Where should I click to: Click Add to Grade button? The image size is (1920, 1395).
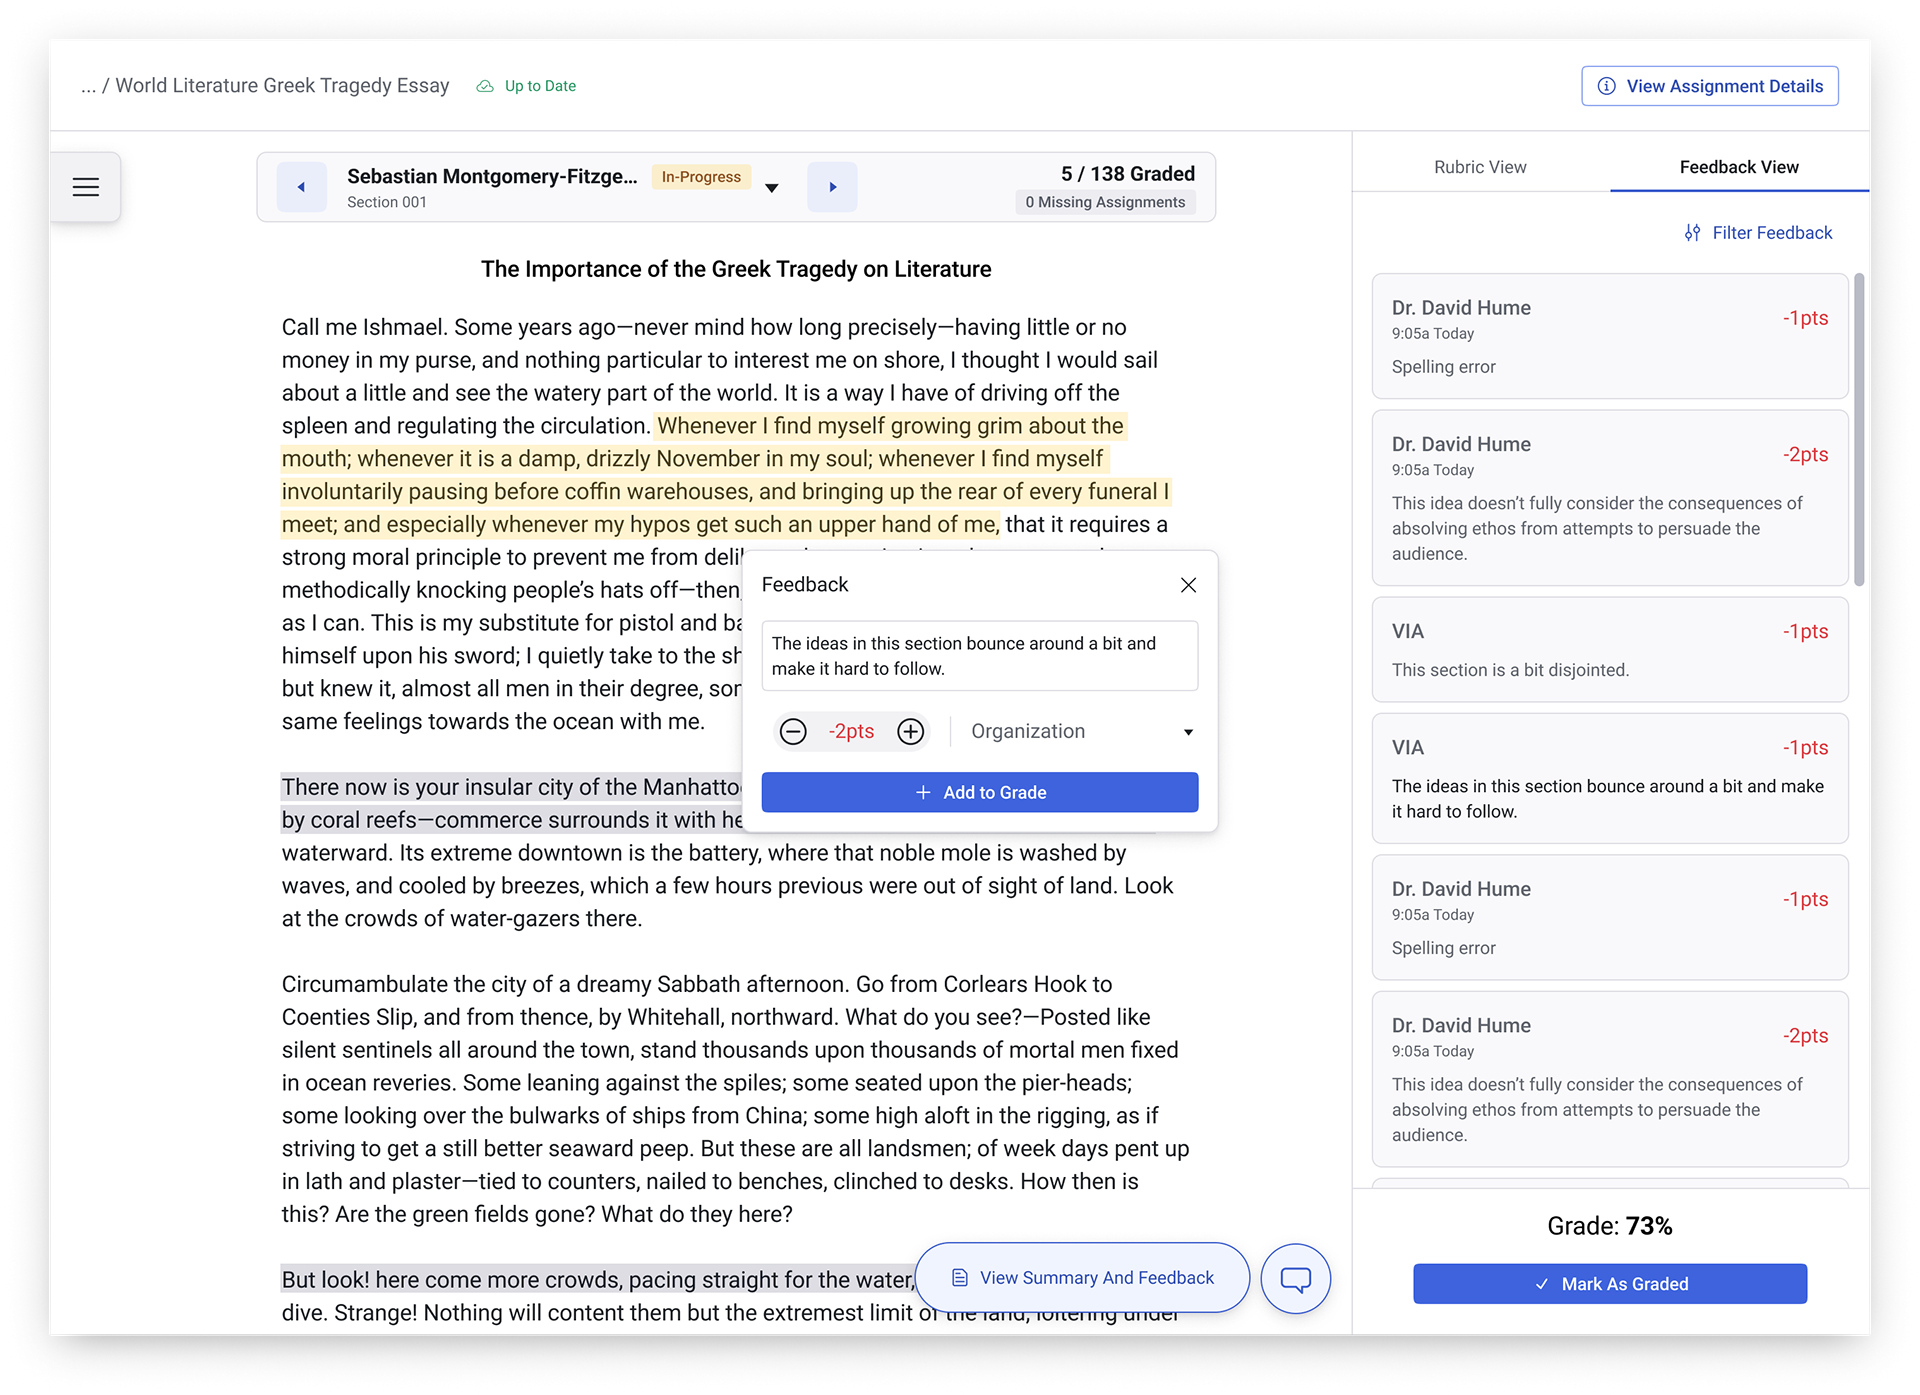(980, 792)
